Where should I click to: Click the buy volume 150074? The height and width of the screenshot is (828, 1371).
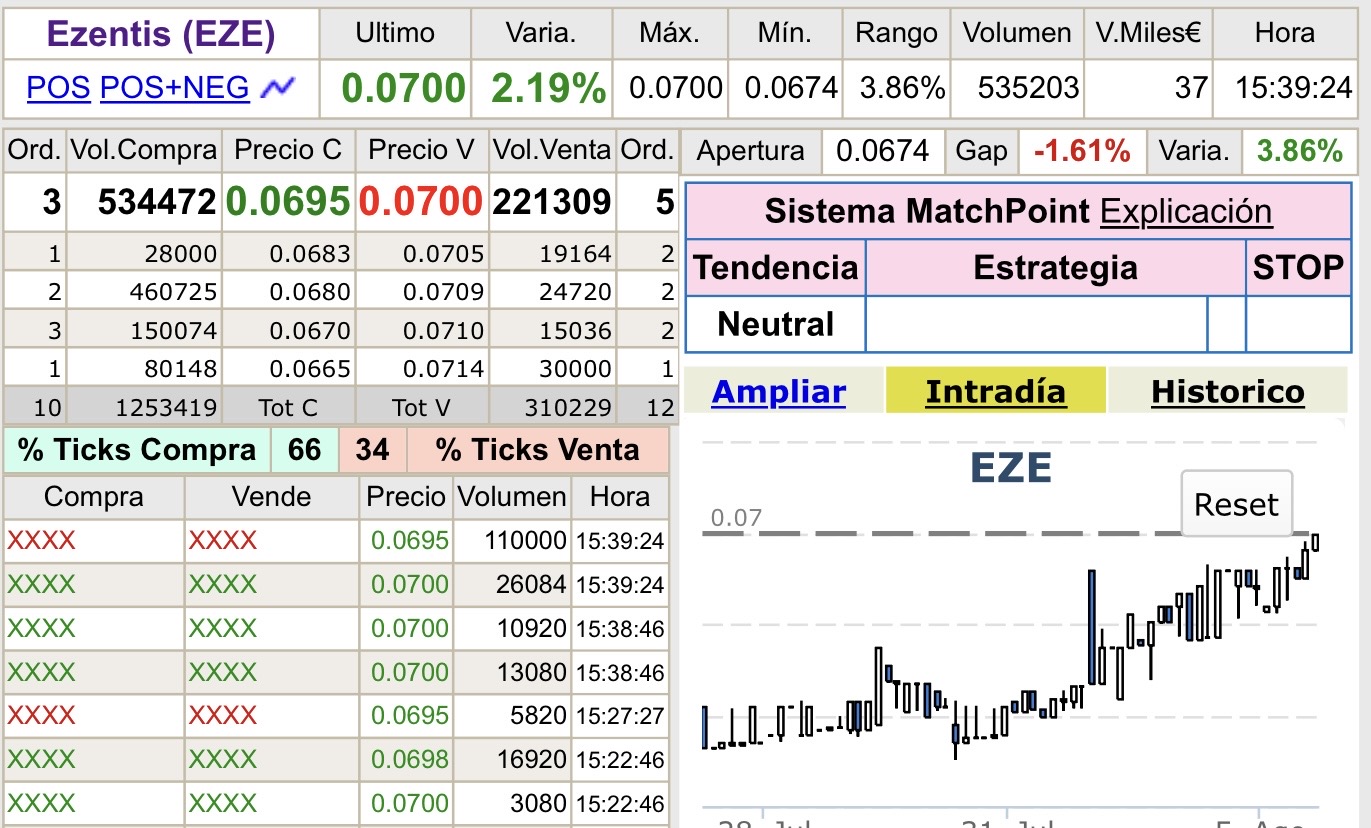173,331
